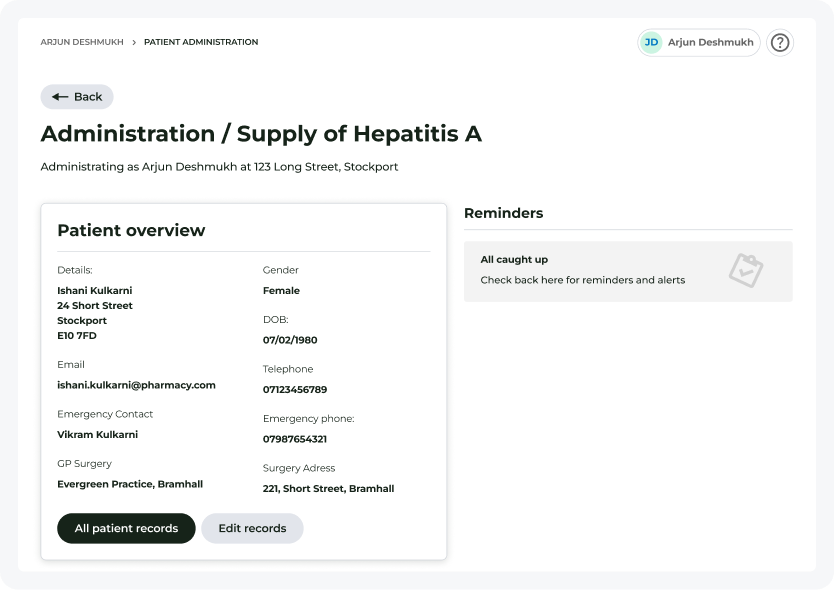
Task: Open All patient records
Action: click(x=126, y=528)
